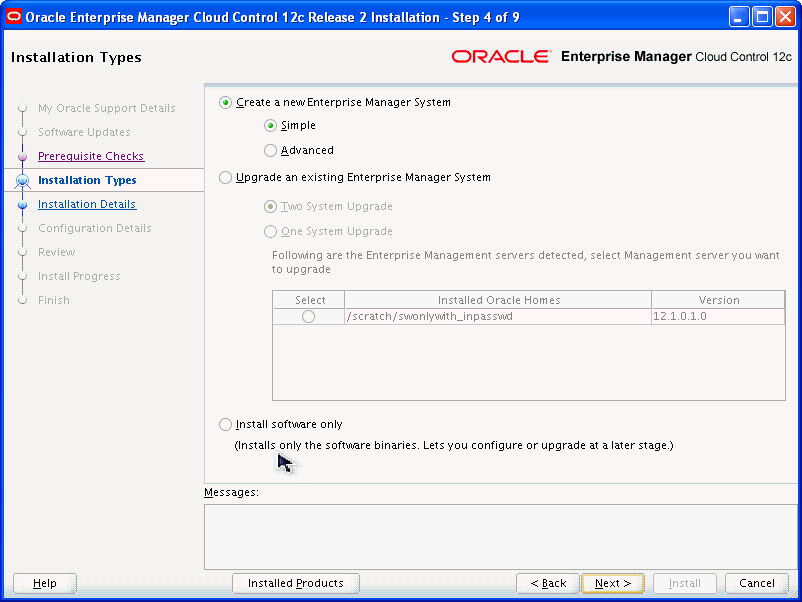
Task: Go to Installation Details step link
Action: (87, 204)
